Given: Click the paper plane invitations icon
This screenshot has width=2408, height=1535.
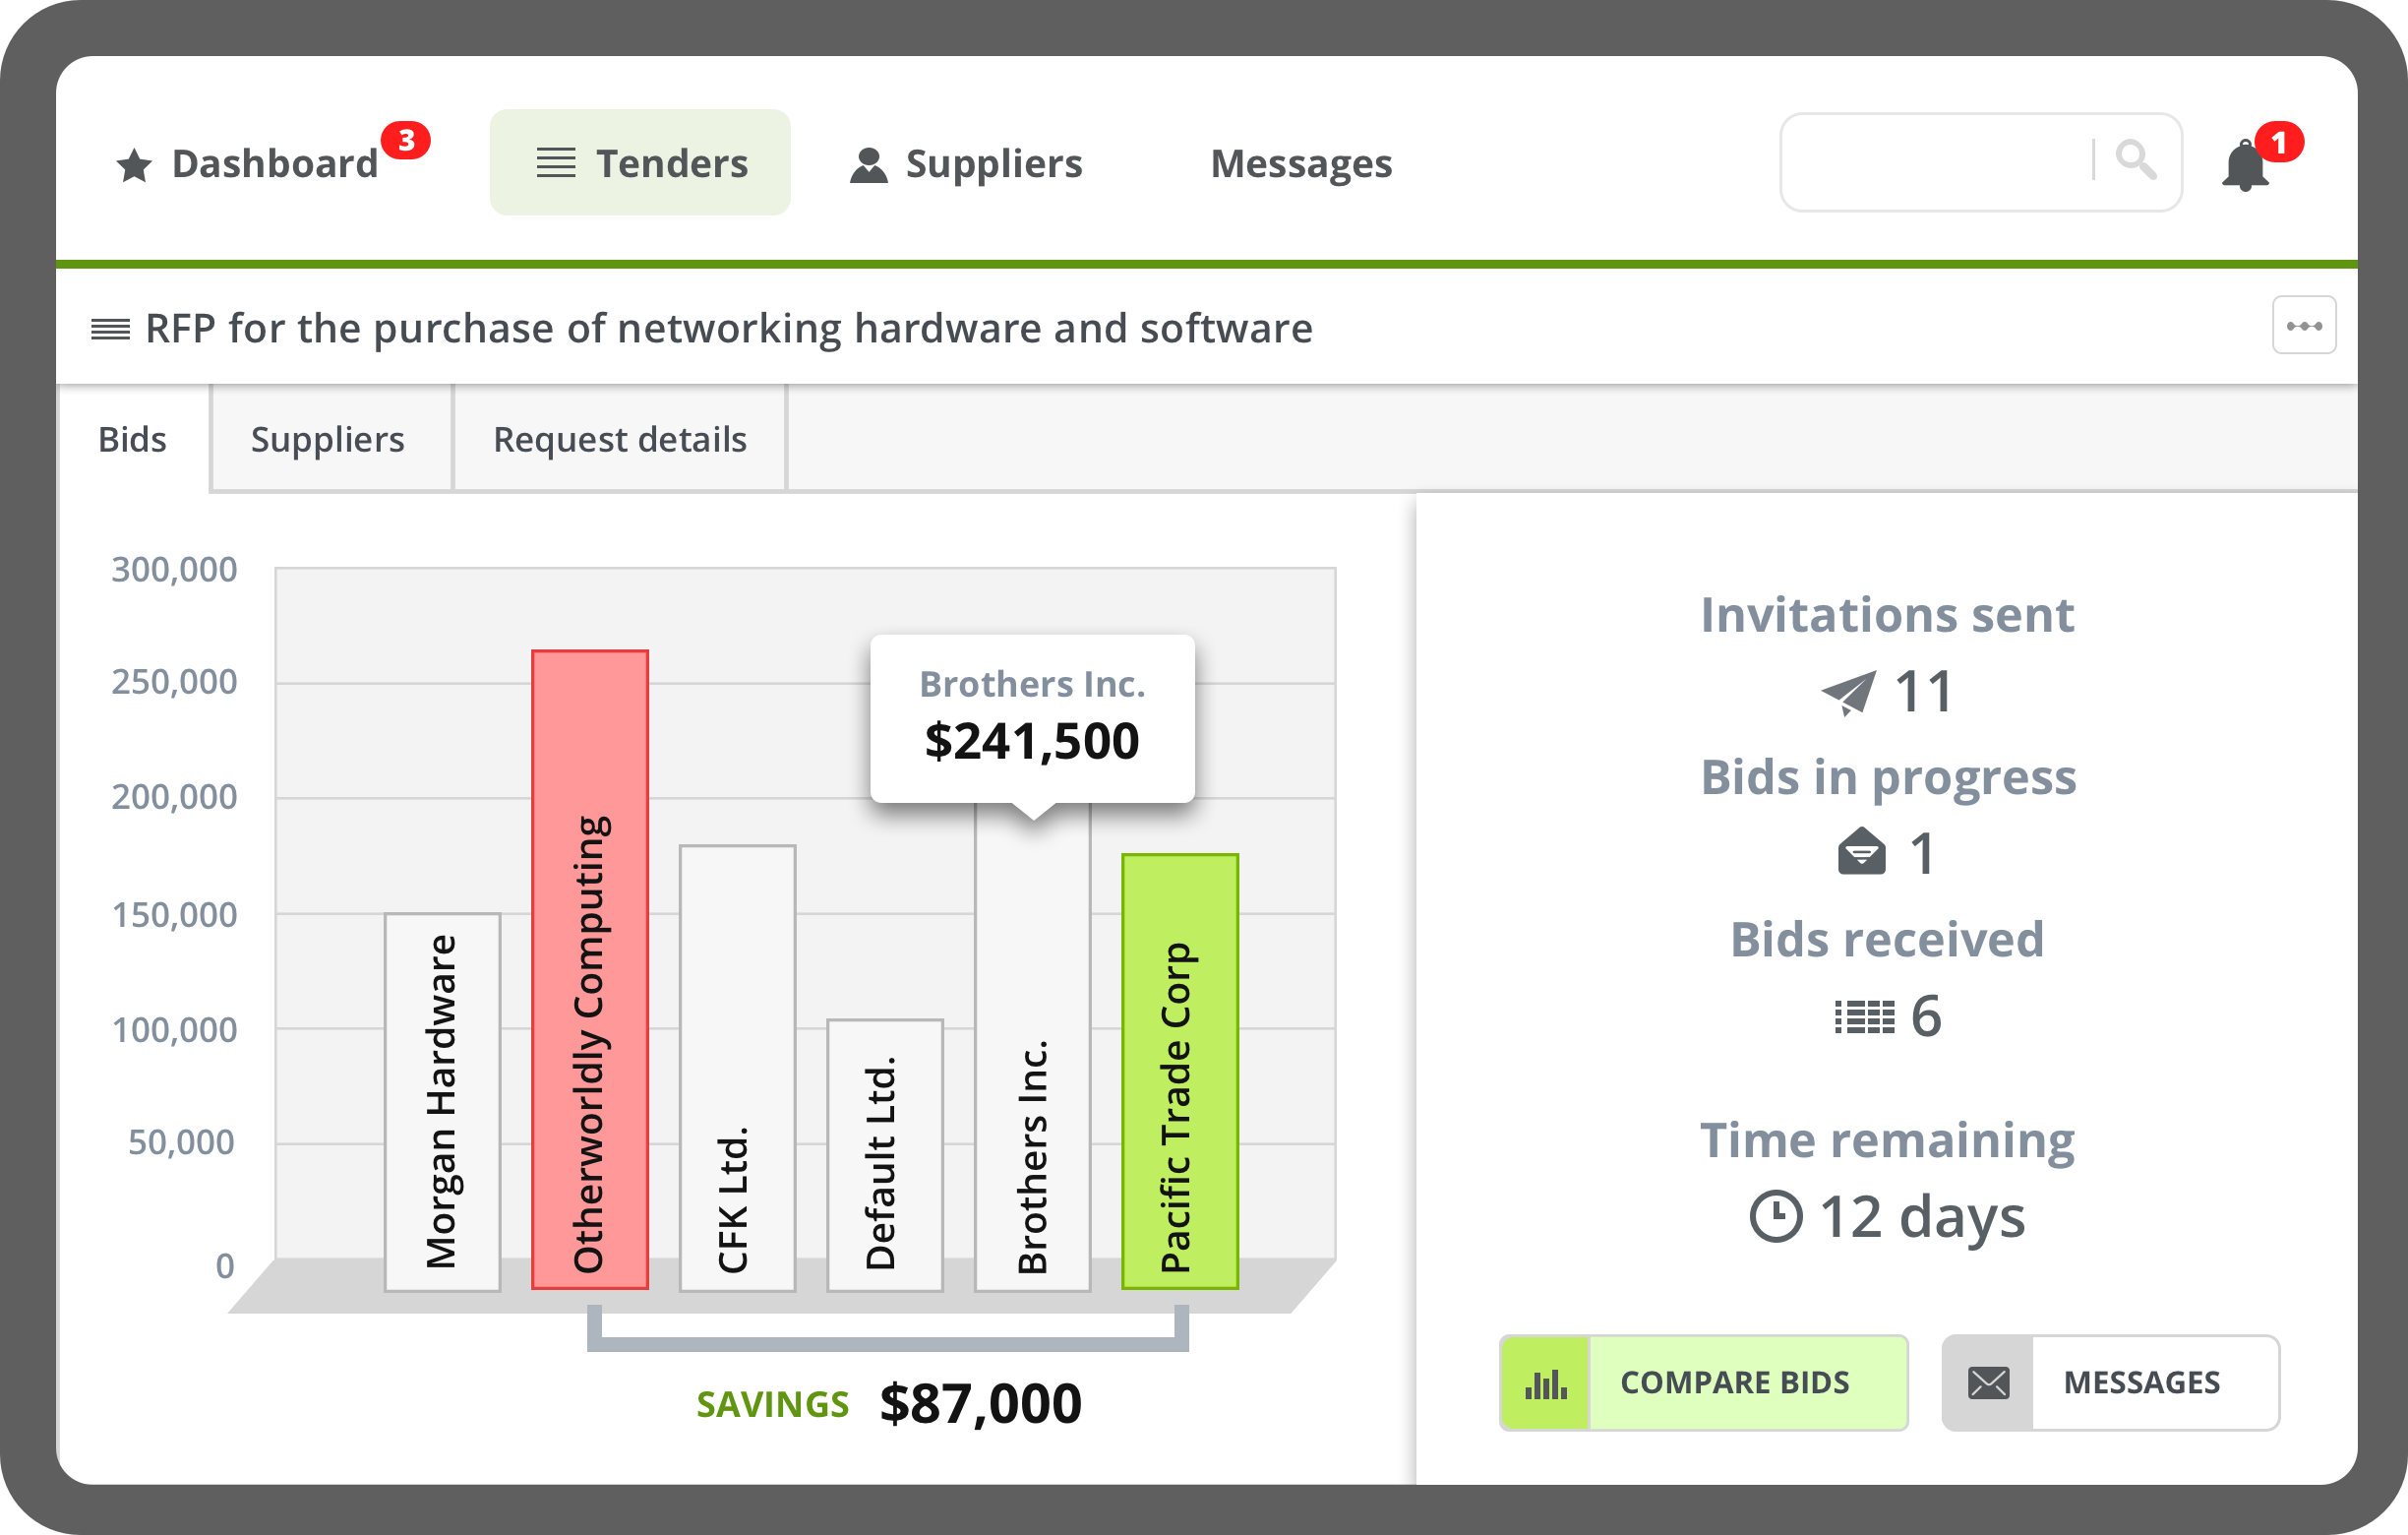Looking at the screenshot, I should (1848, 692).
